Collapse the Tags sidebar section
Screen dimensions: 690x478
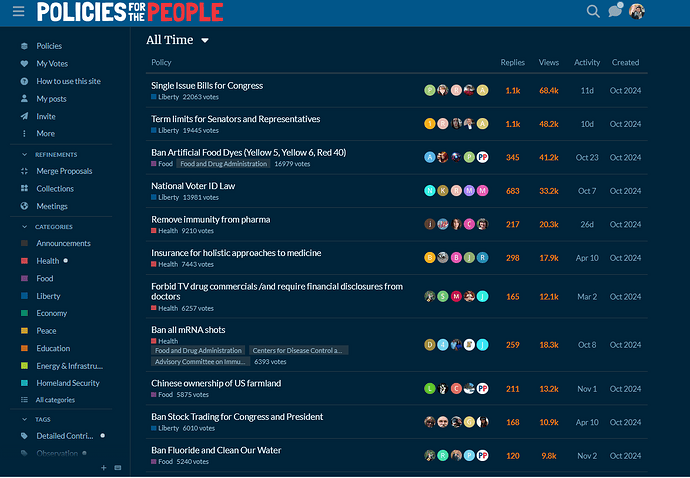click(x=24, y=420)
